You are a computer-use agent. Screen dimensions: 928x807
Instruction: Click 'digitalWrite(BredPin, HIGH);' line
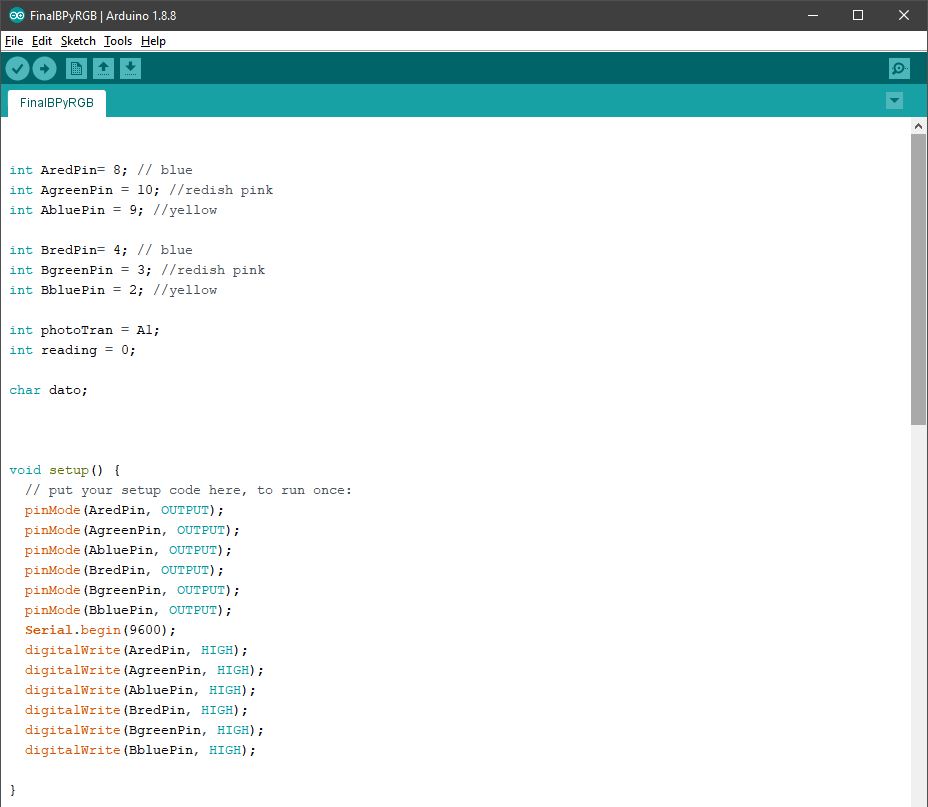(x=136, y=711)
